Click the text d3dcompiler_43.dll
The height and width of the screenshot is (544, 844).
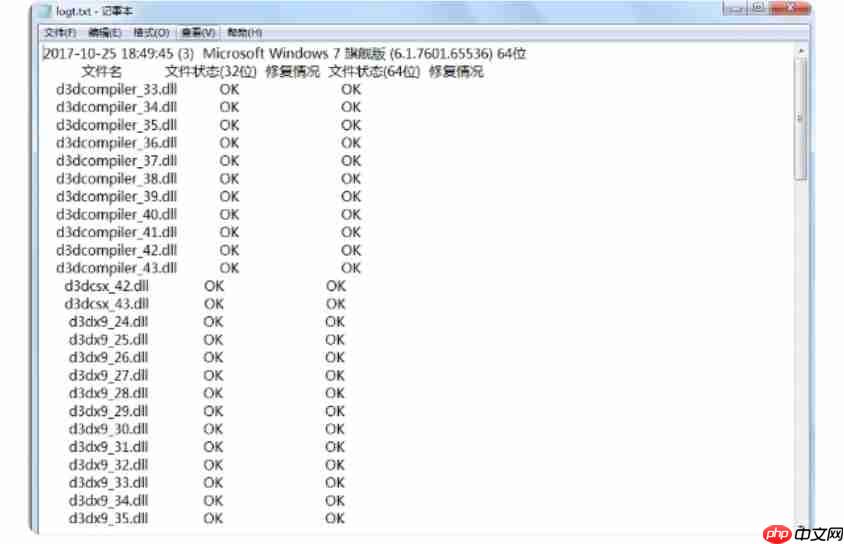(x=116, y=268)
